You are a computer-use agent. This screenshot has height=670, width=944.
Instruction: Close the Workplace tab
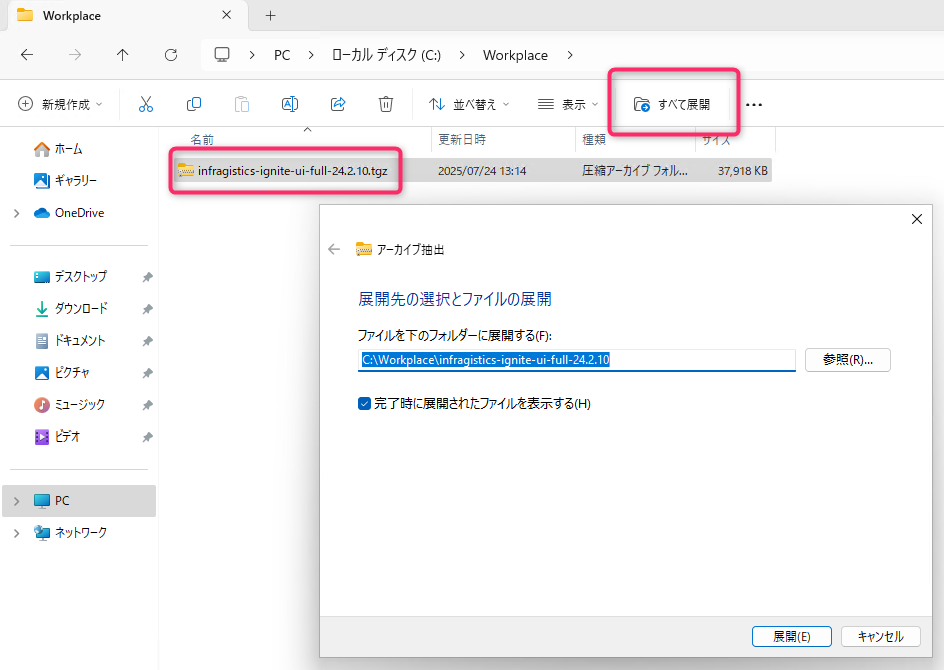[227, 15]
